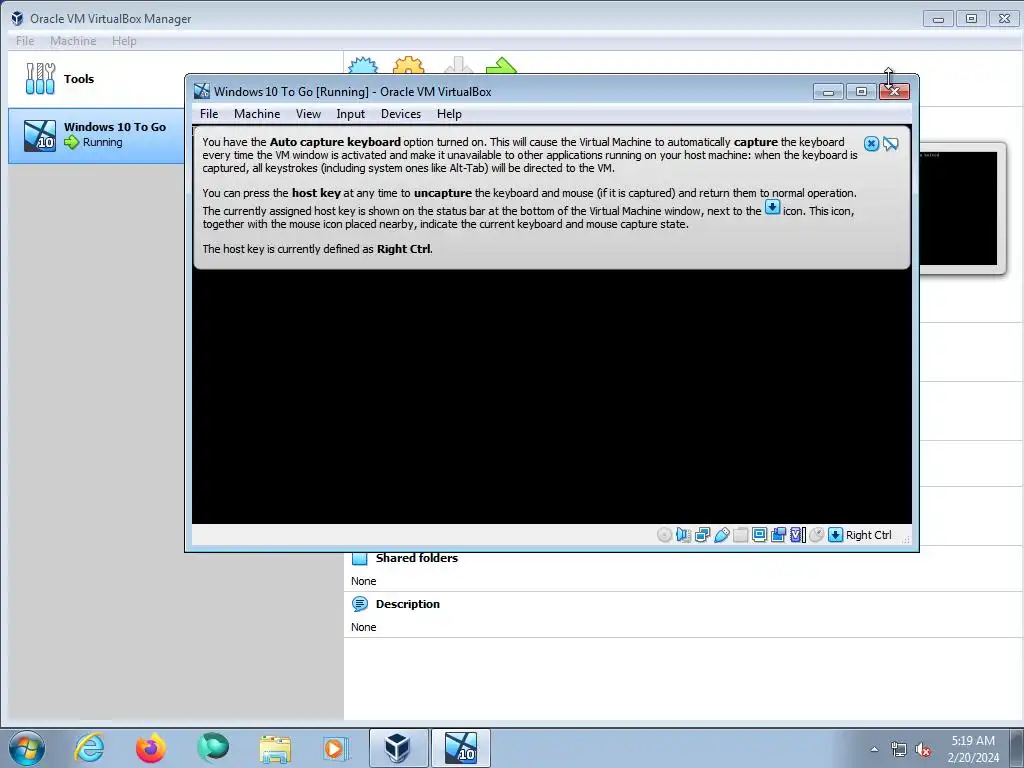Click the keyboard capture arrow icon
Viewport: 1024px width, 768px height.
[835, 535]
